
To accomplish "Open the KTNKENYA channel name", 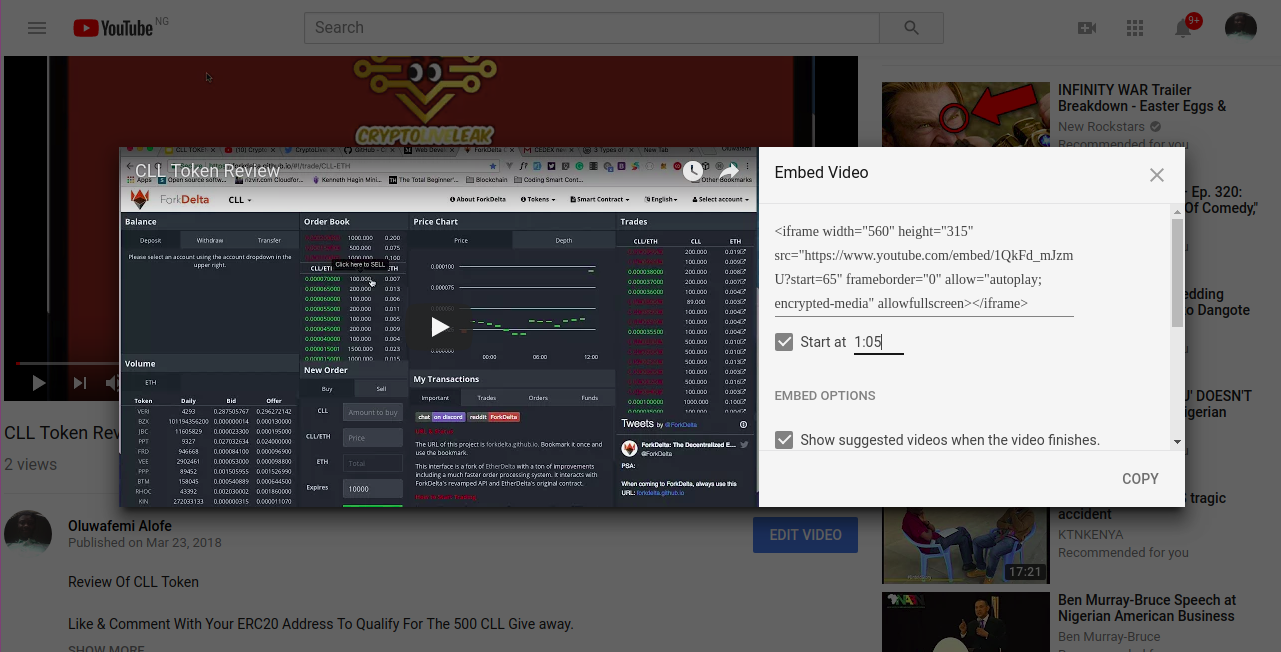I will click(1091, 535).
